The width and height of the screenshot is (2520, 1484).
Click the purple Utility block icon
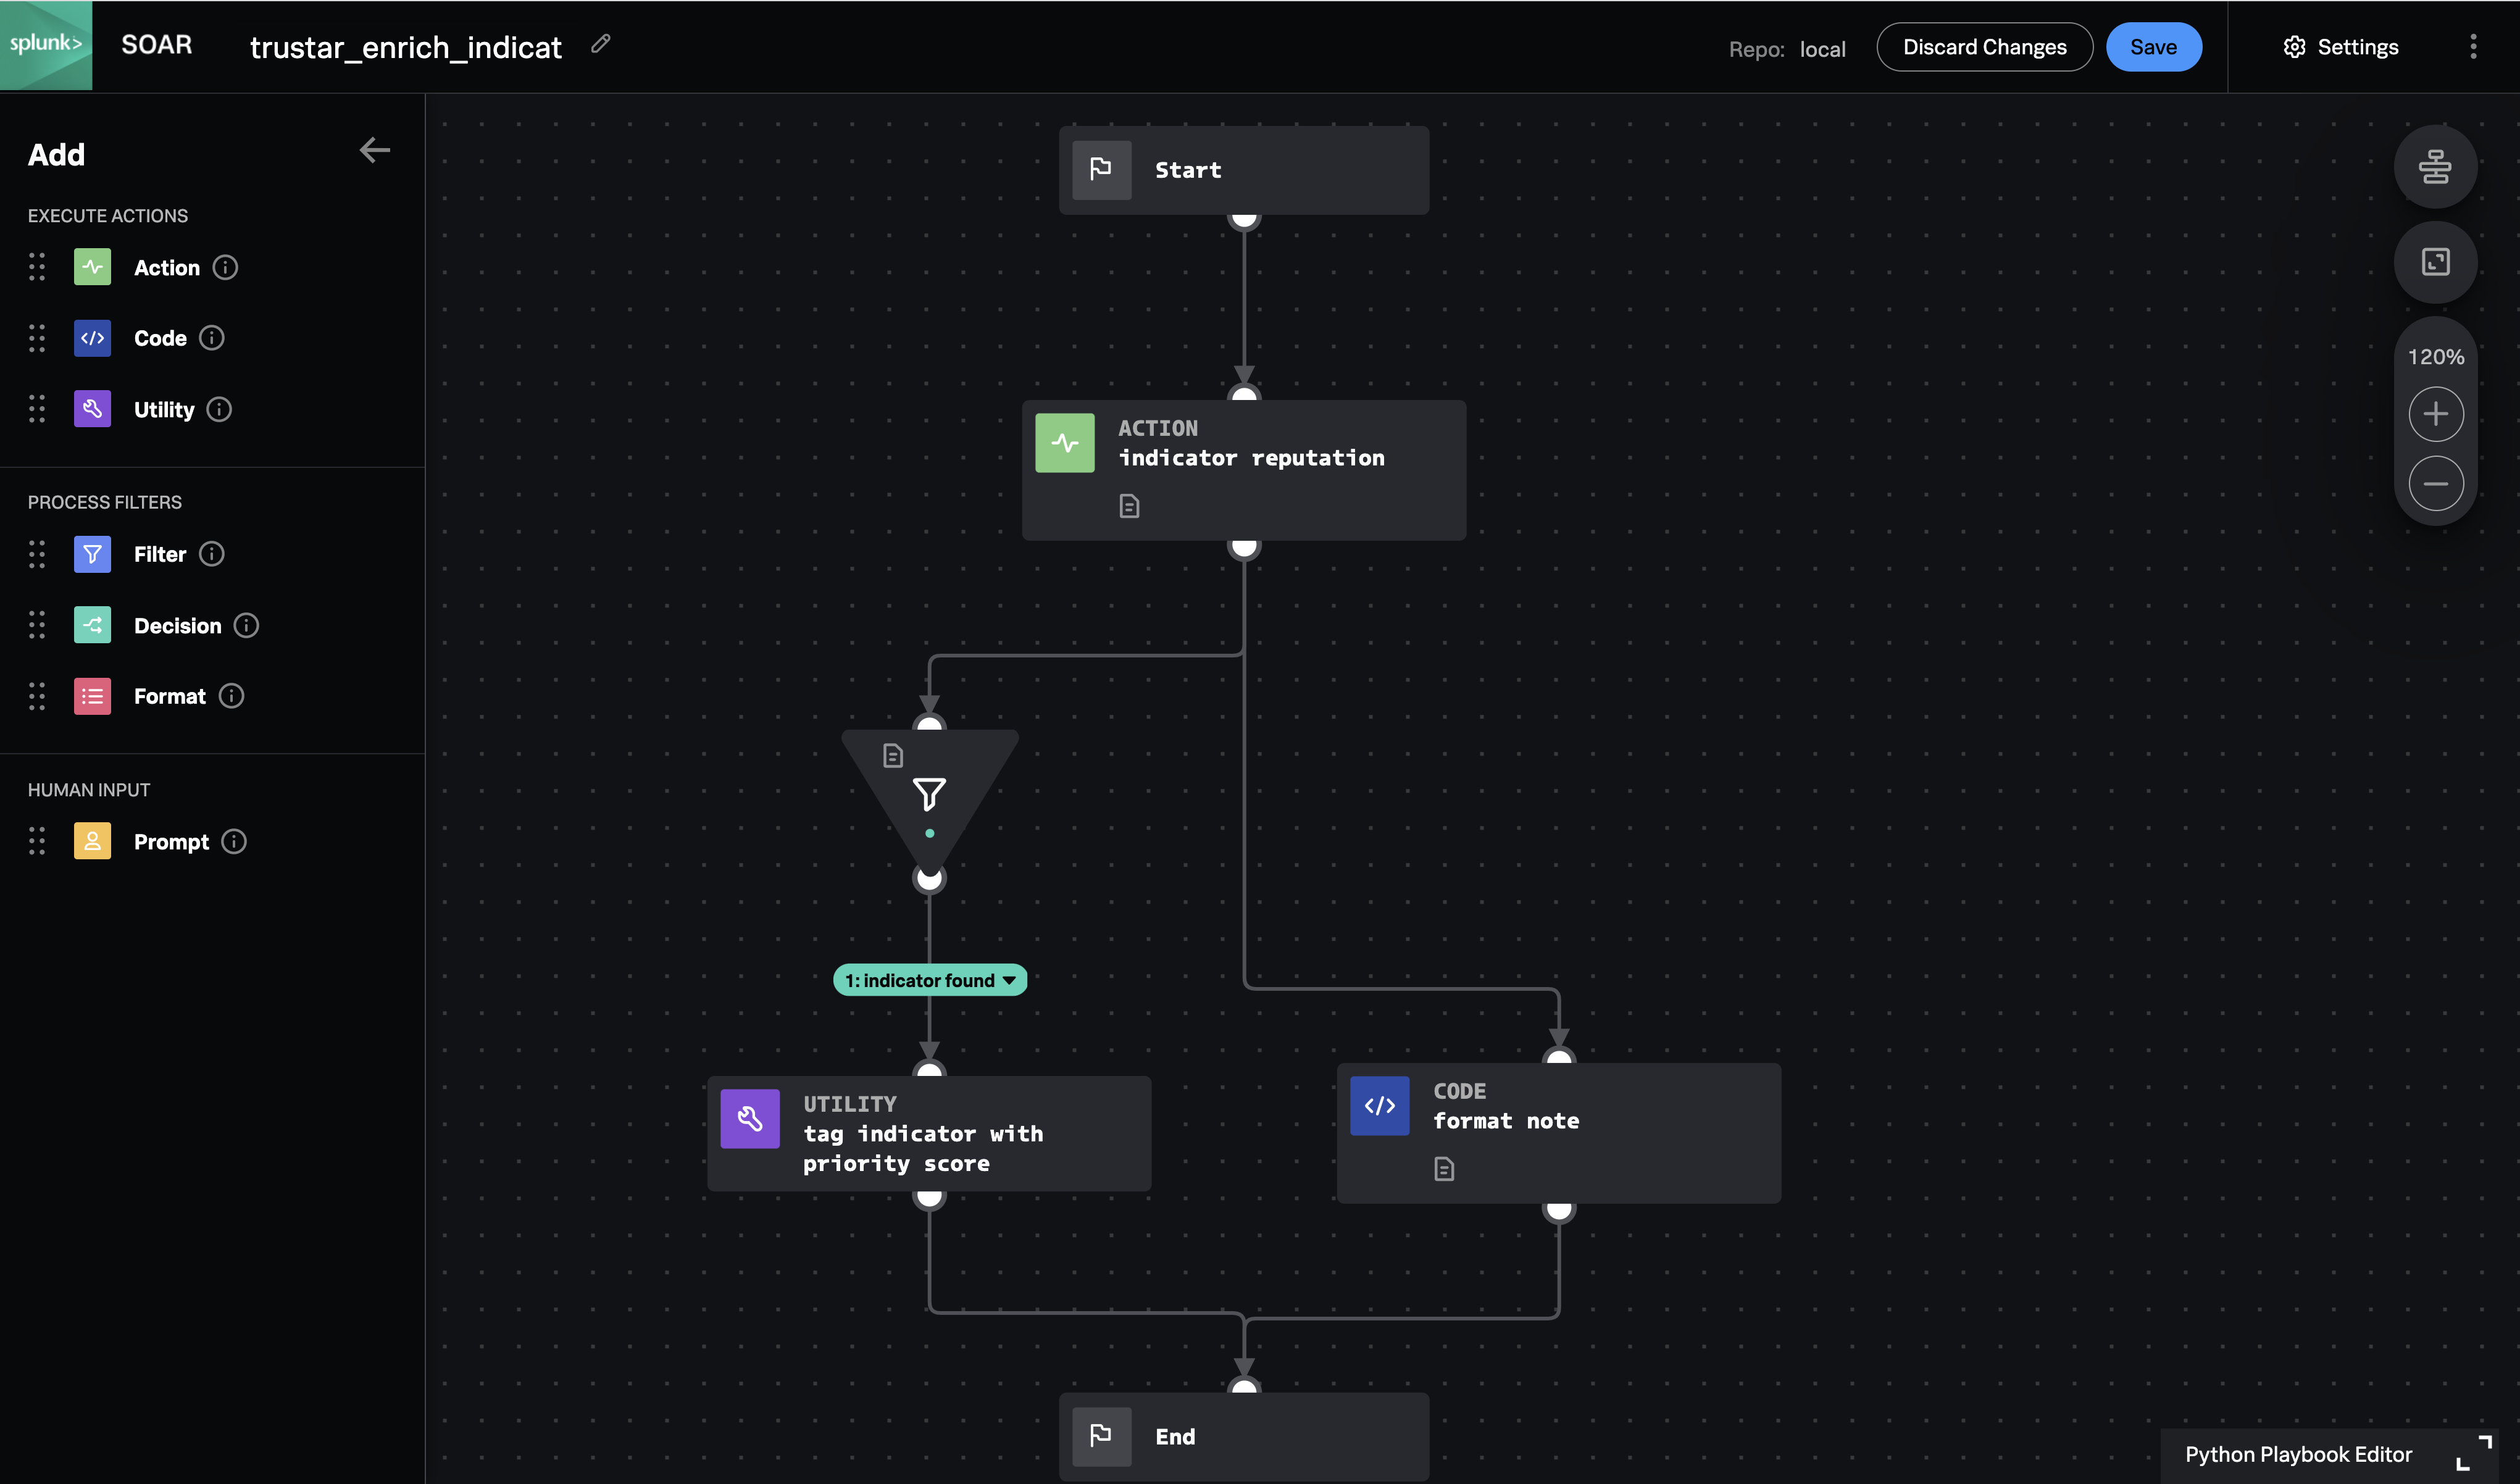[92, 409]
